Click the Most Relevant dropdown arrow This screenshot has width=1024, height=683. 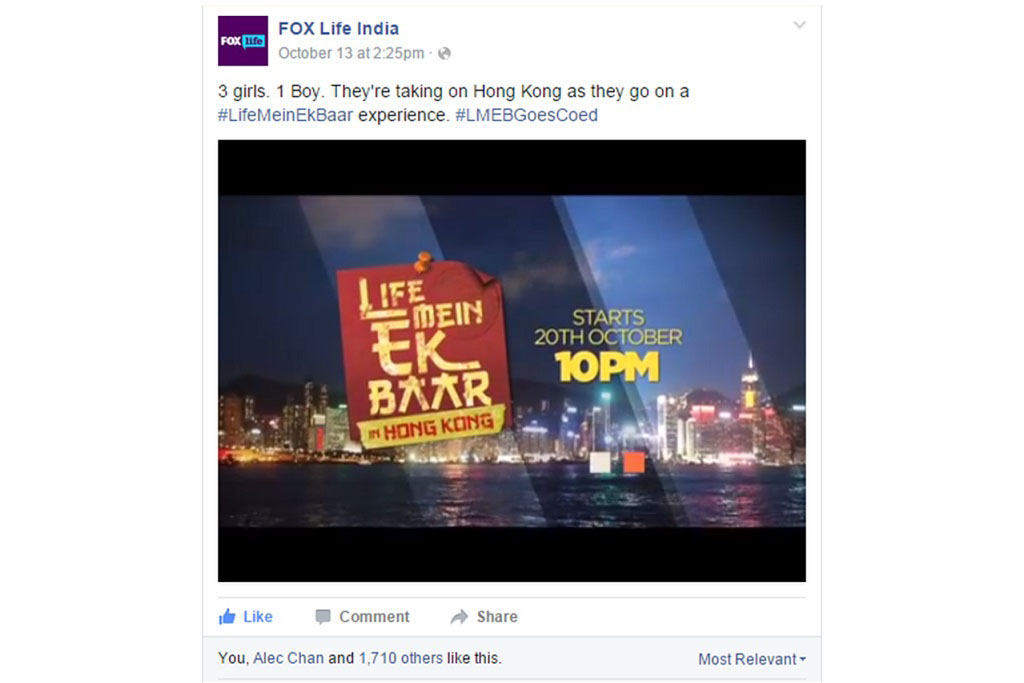803,659
